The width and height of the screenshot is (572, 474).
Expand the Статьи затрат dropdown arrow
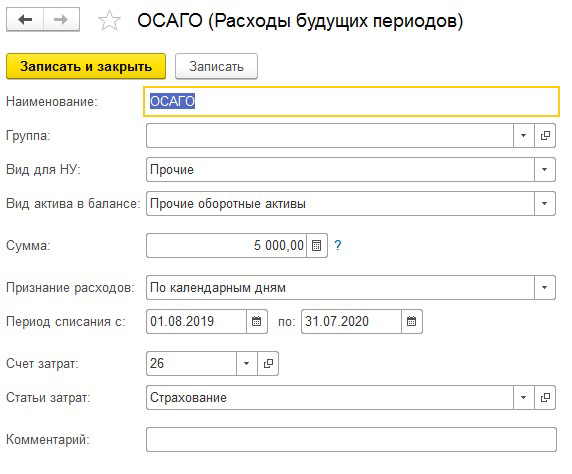(523, 397)
